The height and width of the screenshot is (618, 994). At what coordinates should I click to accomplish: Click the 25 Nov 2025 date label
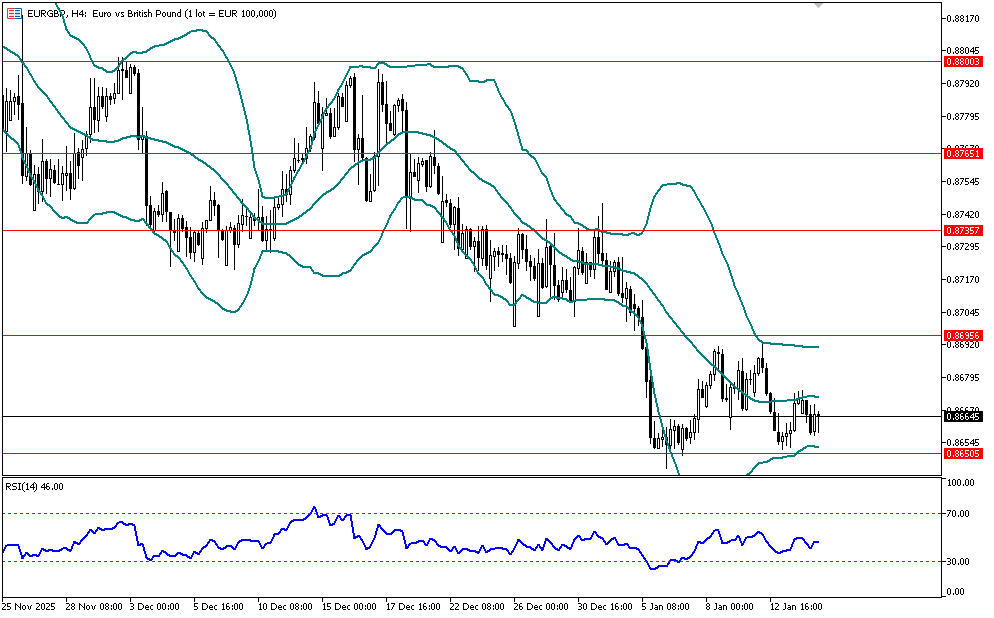point(30,606)
